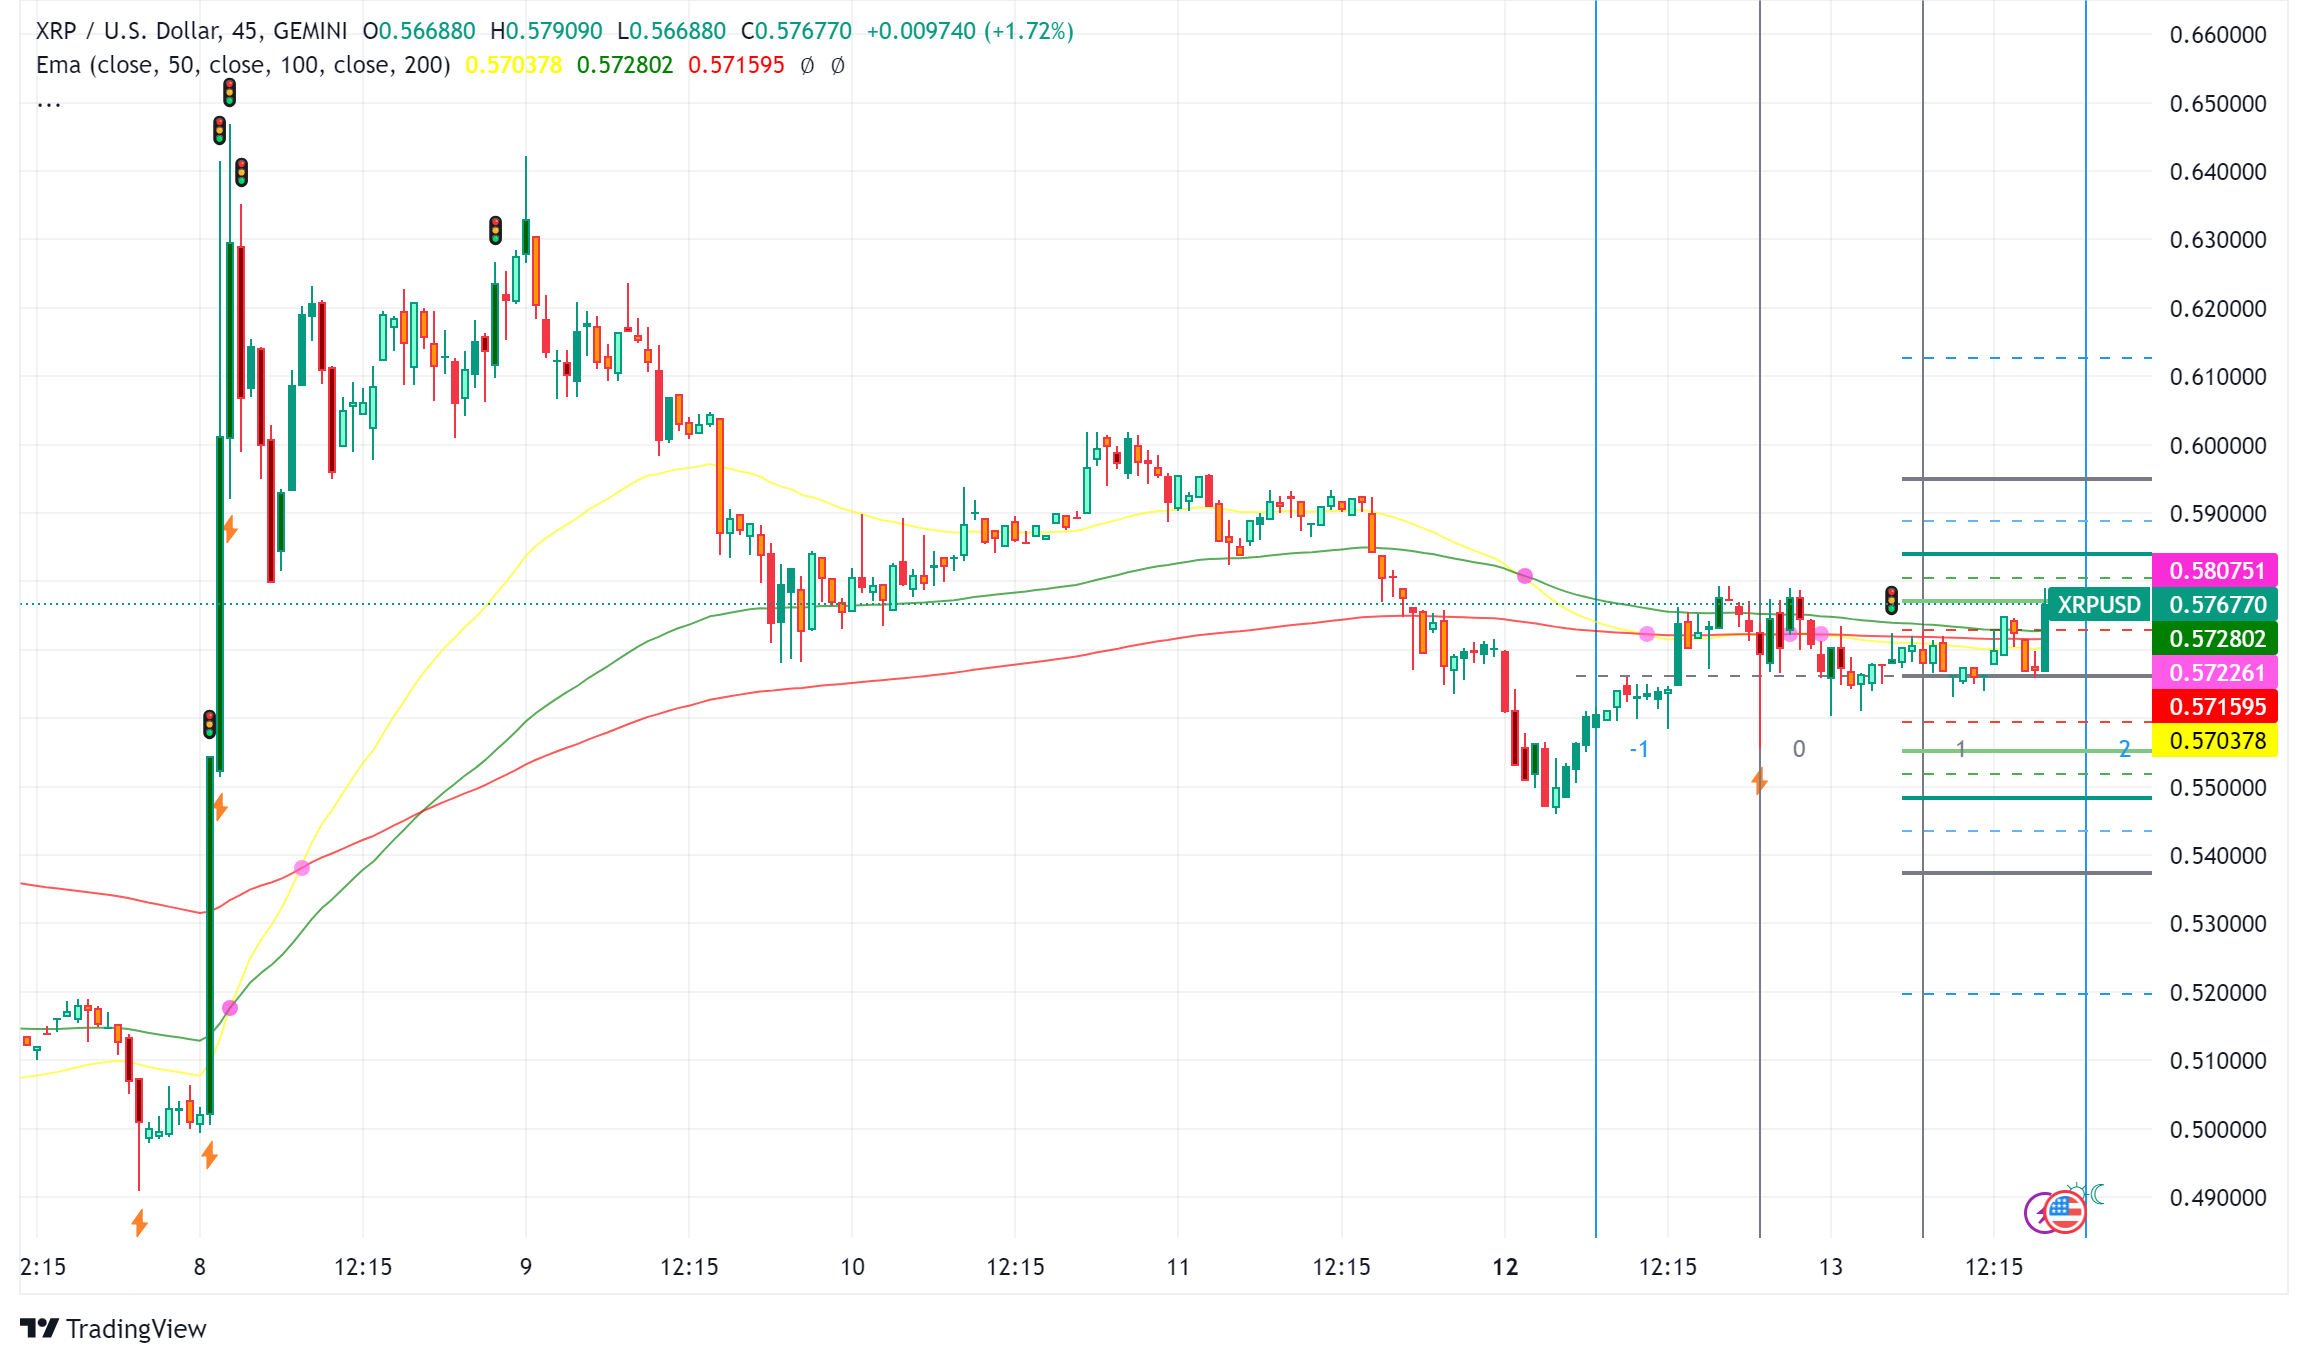The image size is (2308, 1364).
Task: Click the change value '+0.009740 (+1.72%)'
Action: [970, 31]
